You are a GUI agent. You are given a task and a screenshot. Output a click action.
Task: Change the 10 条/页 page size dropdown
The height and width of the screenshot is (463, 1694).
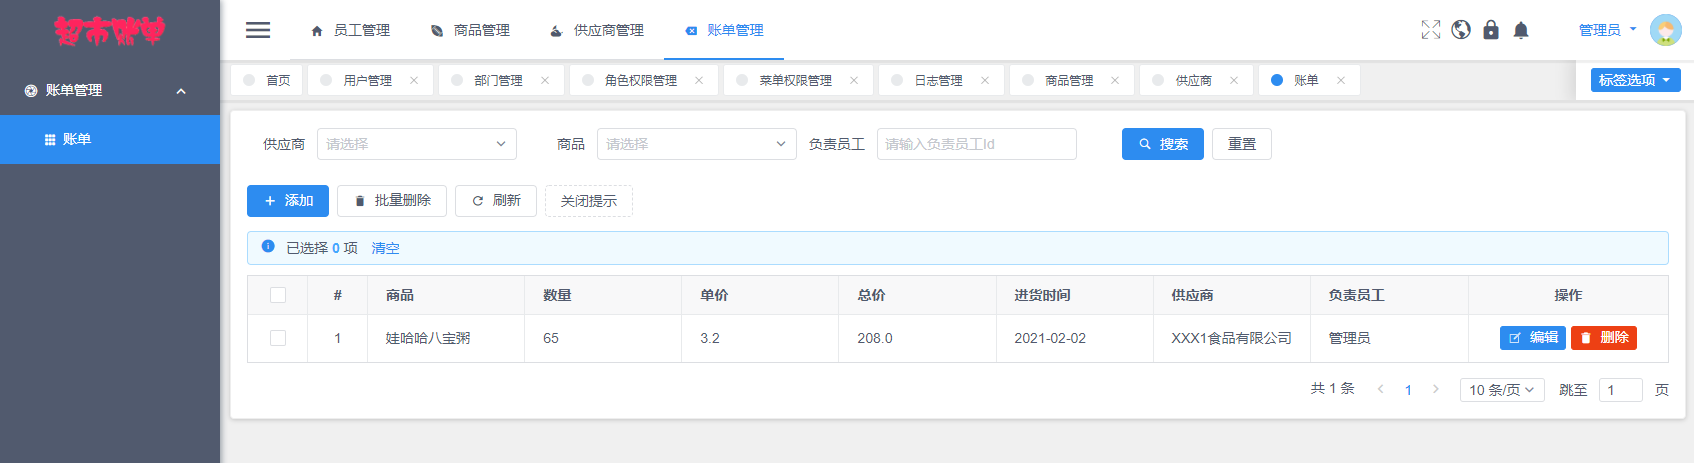tap(1502, 390)
